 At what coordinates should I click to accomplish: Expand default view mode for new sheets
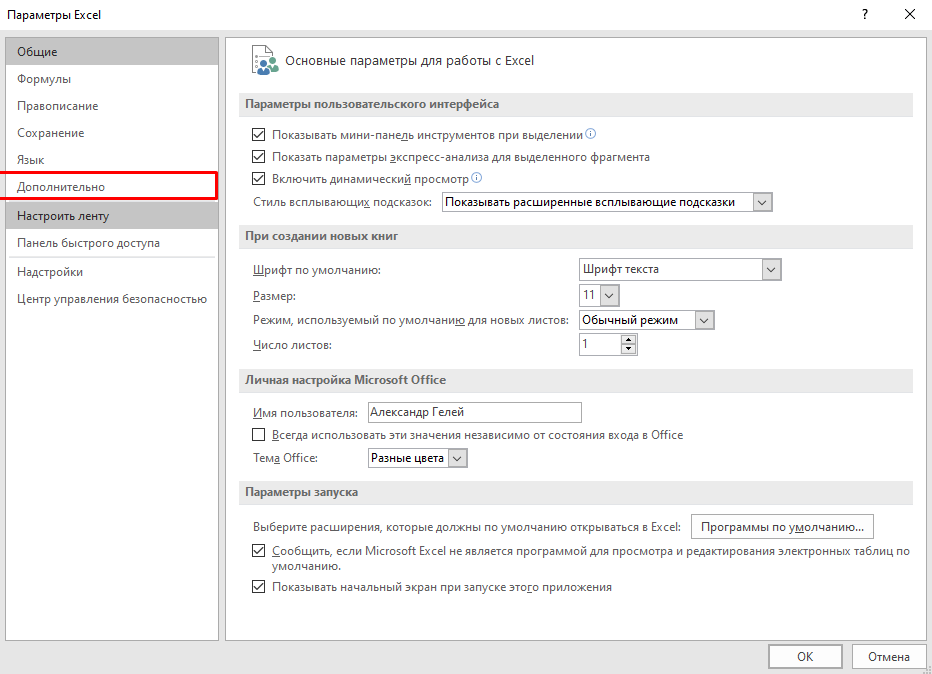pyautogui.click(x=704, y=320)
